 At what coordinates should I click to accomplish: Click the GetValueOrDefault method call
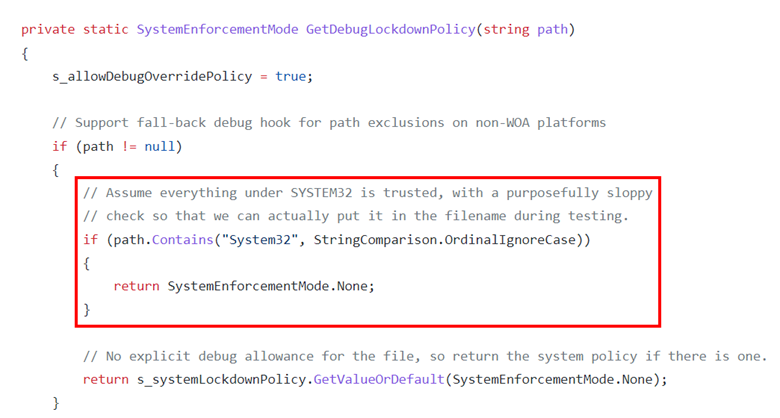coord(379,380)
